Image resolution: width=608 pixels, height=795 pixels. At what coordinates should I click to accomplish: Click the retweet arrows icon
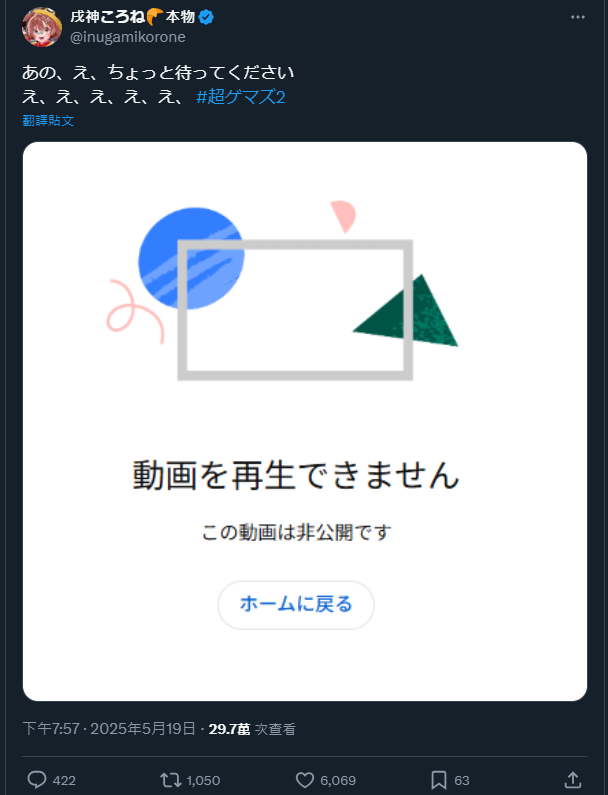171,780
